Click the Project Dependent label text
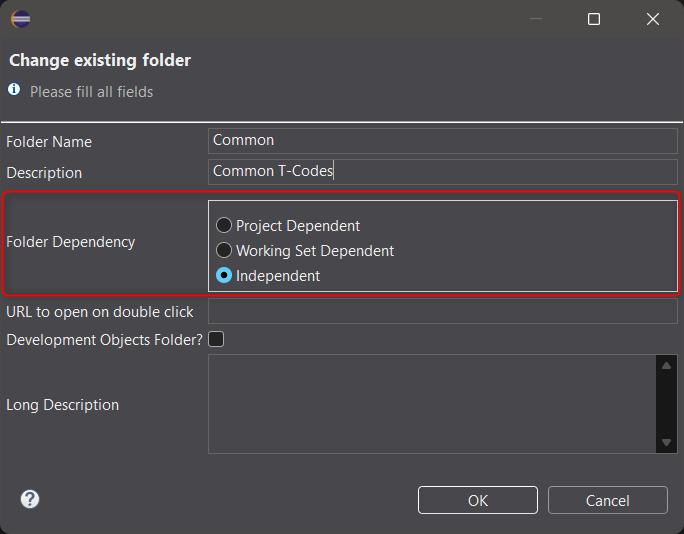 click(298, 226)
